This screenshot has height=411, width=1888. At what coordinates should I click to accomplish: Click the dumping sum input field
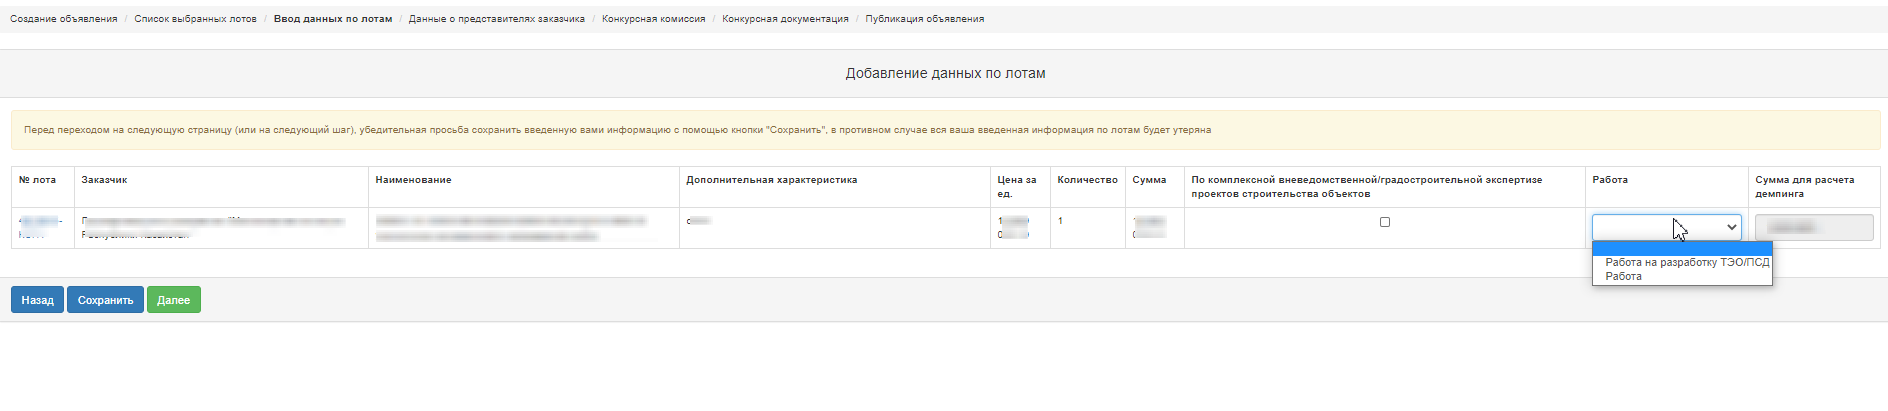(x=1813, y=228)
